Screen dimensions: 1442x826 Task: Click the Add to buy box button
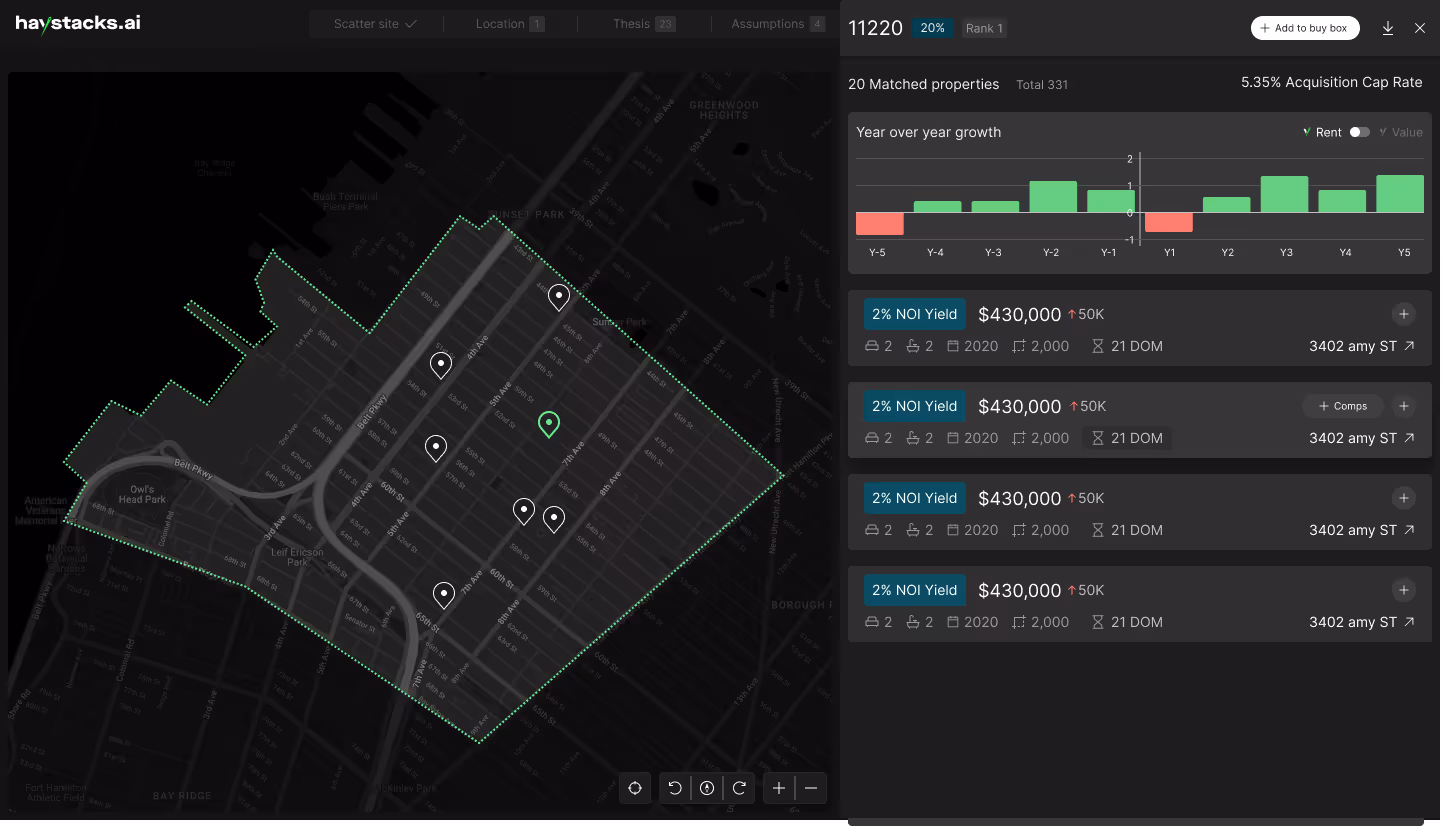pyautogui.click(x=1305, y=28)
